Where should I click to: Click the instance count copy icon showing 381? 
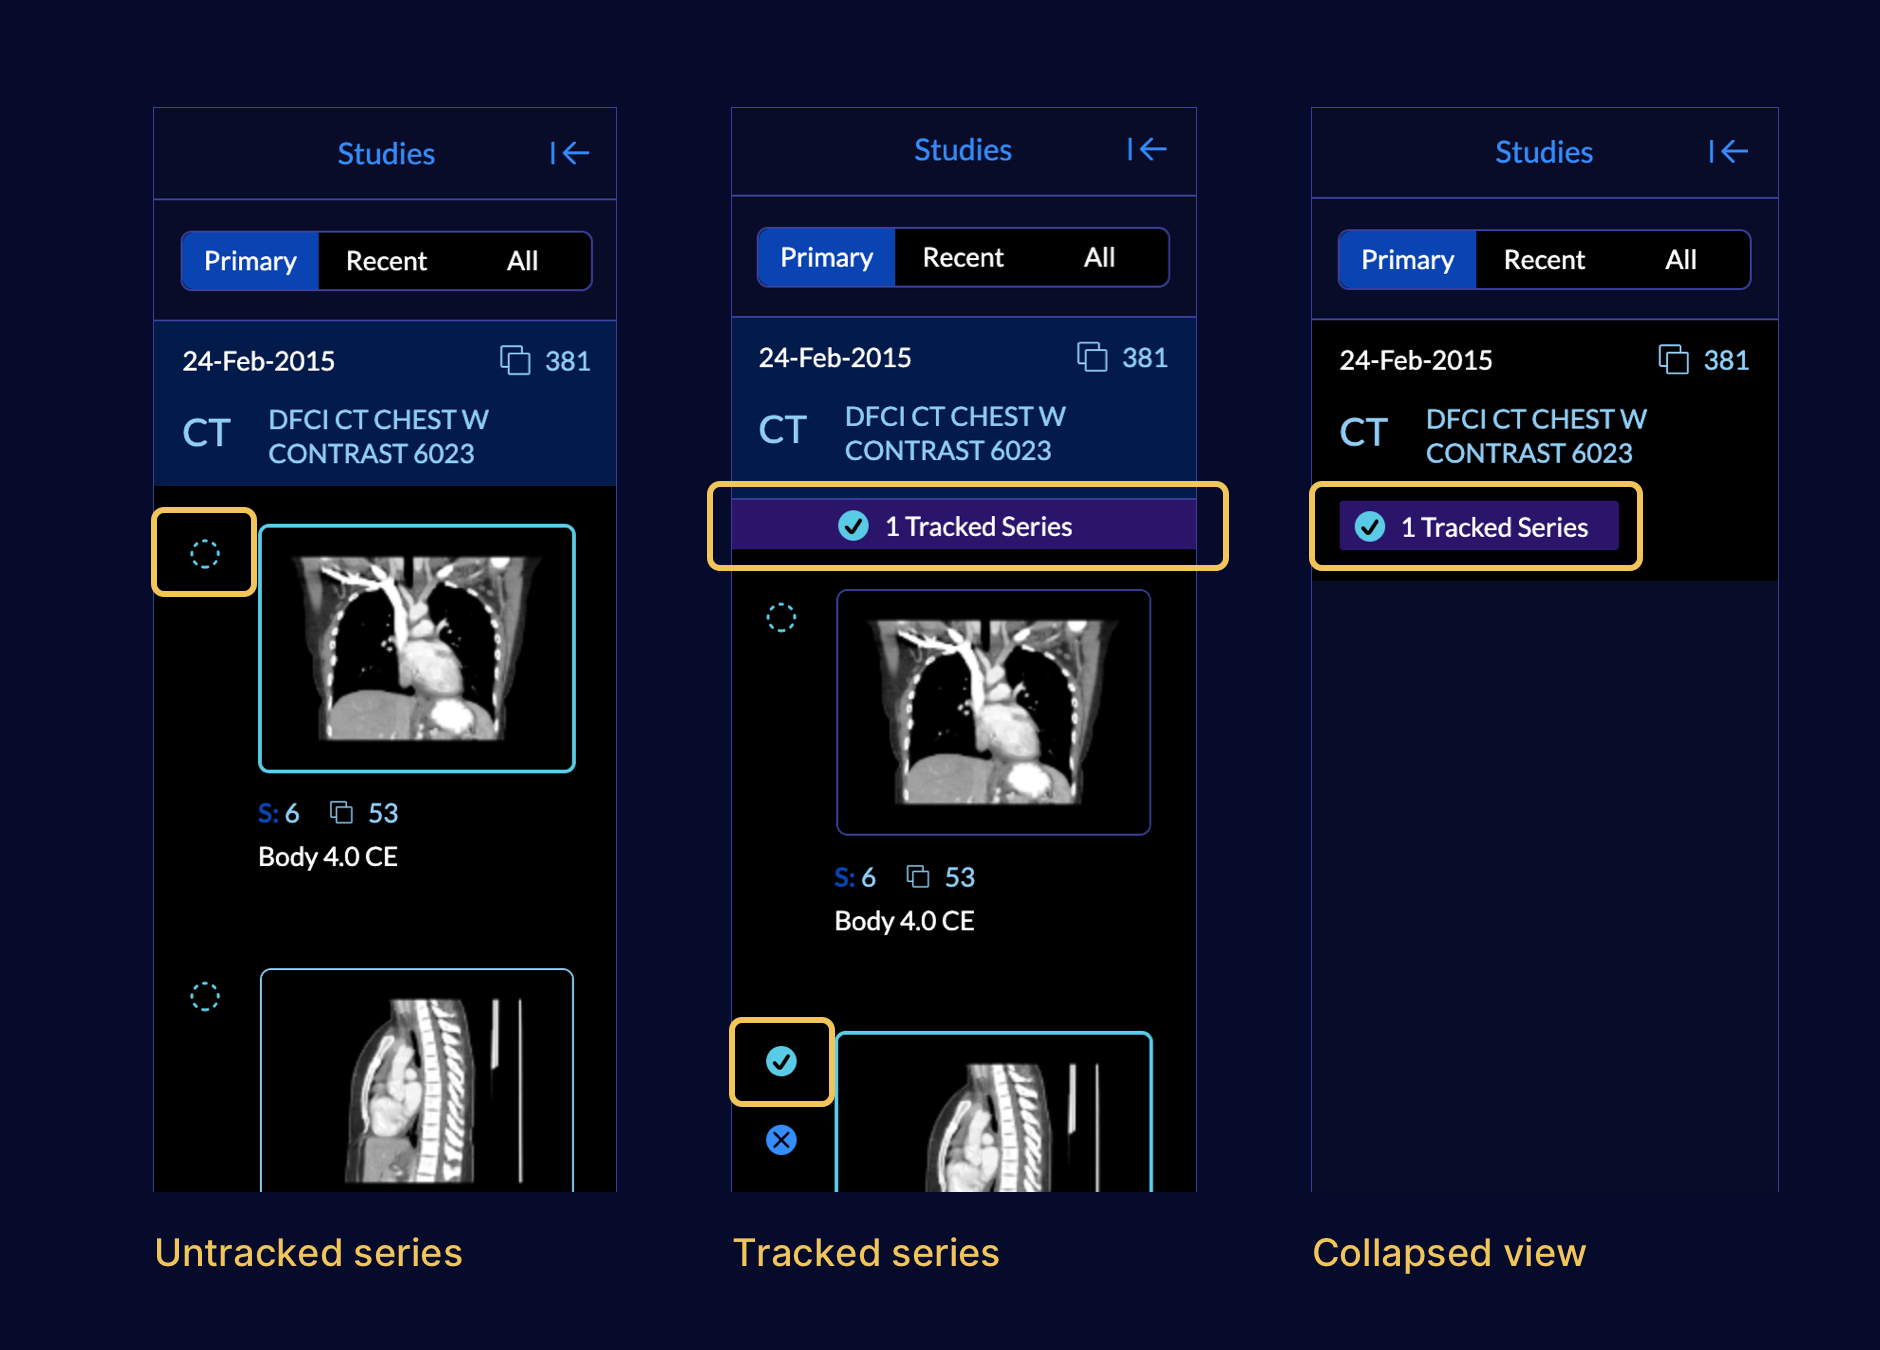tap(517, 361)
